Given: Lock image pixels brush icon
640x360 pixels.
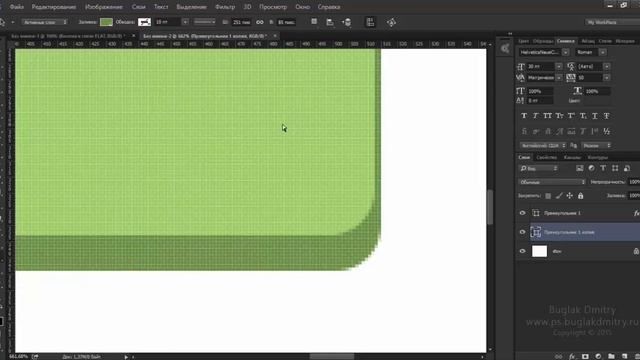Looking at the screenshot, I should click(x=559, y=196).
